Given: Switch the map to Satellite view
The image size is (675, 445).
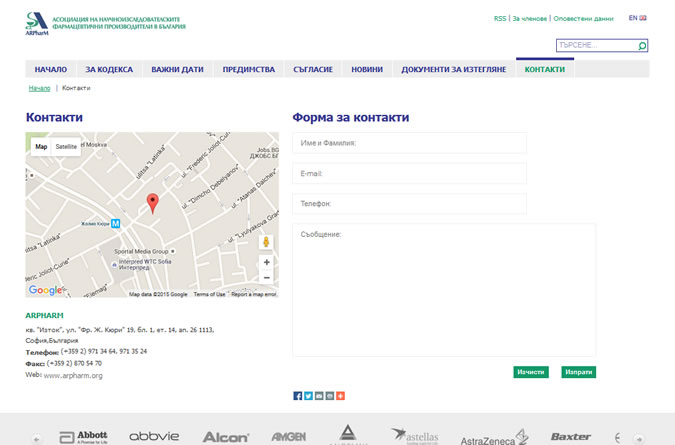Looking at the screenshot, I should [x=66, y=147].
